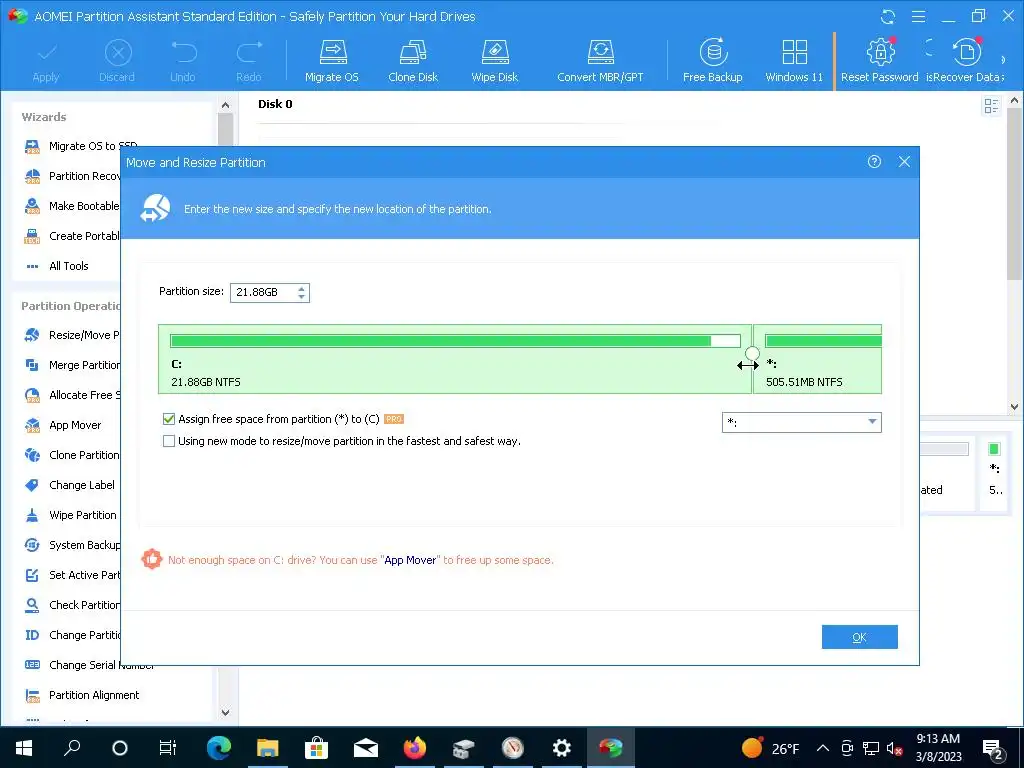Increase partition size with up arrow
The width and height of the screenshot is (1024, 768).
tap(301, 288)
